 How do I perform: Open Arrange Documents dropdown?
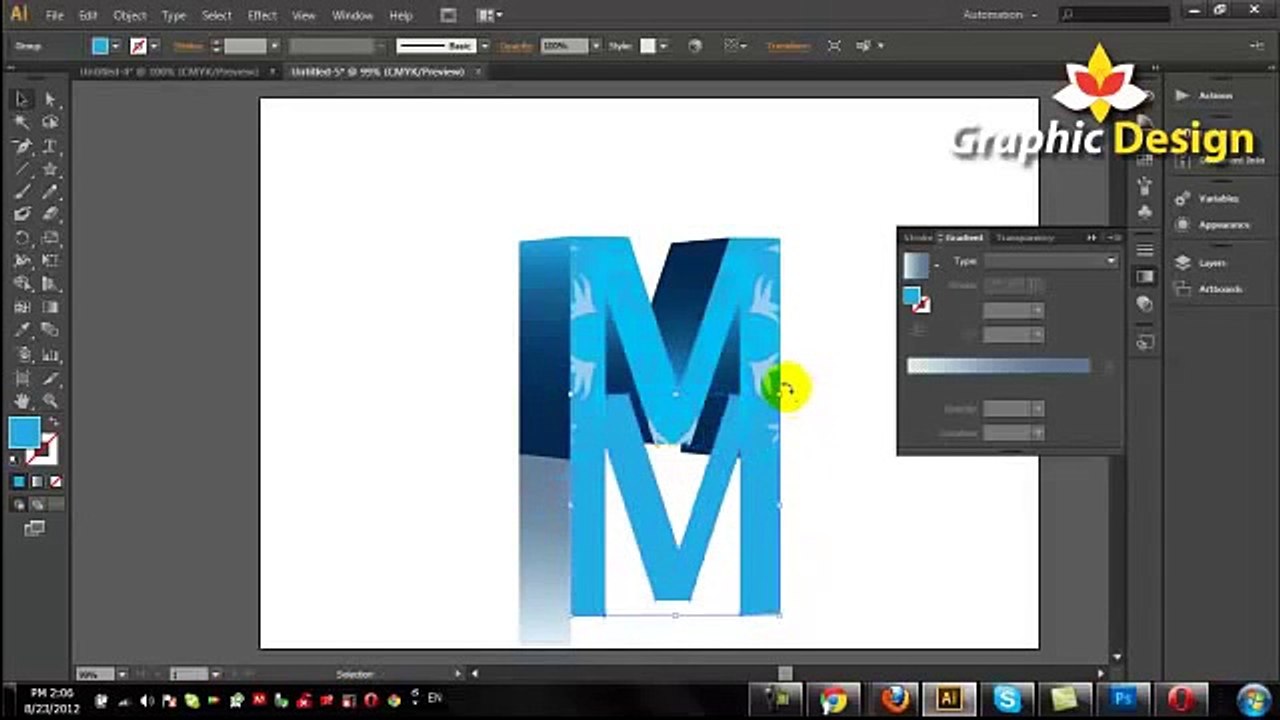[x=490, y=15]
